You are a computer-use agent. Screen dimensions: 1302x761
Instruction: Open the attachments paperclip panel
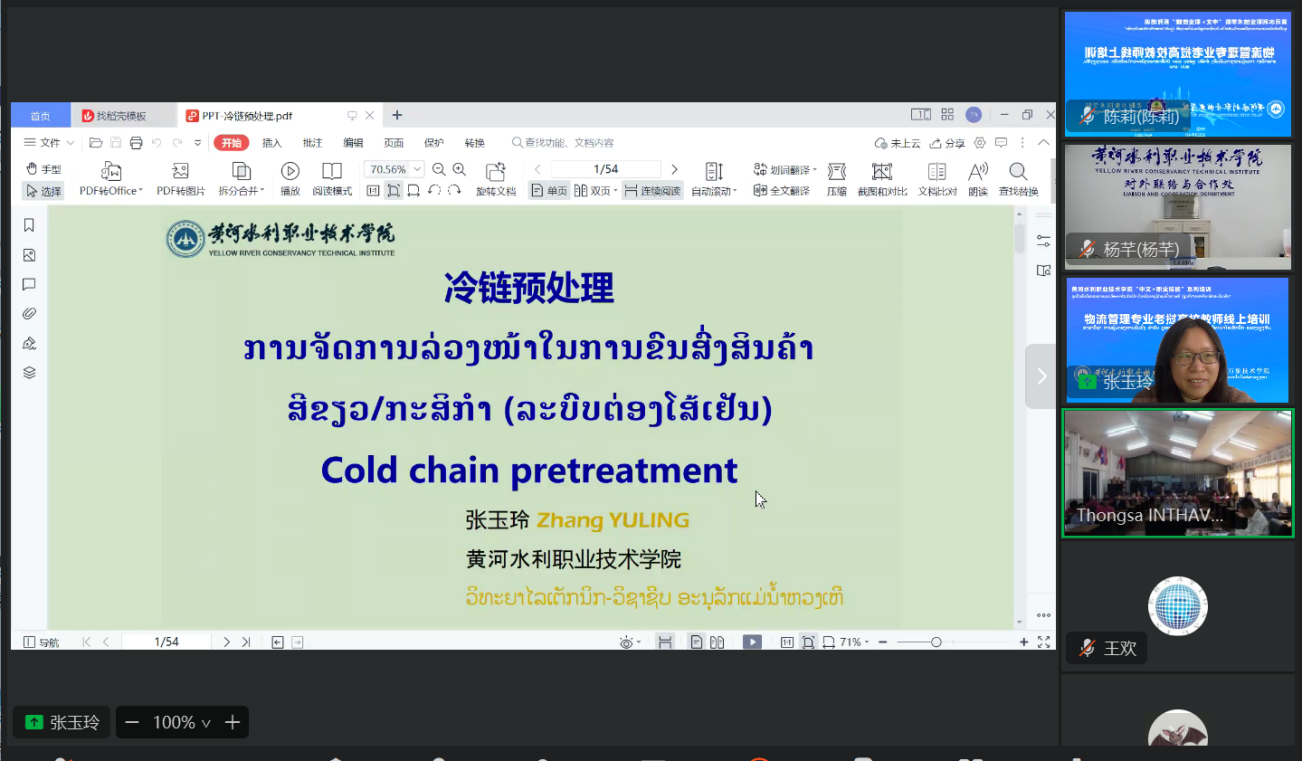[29, 314]
